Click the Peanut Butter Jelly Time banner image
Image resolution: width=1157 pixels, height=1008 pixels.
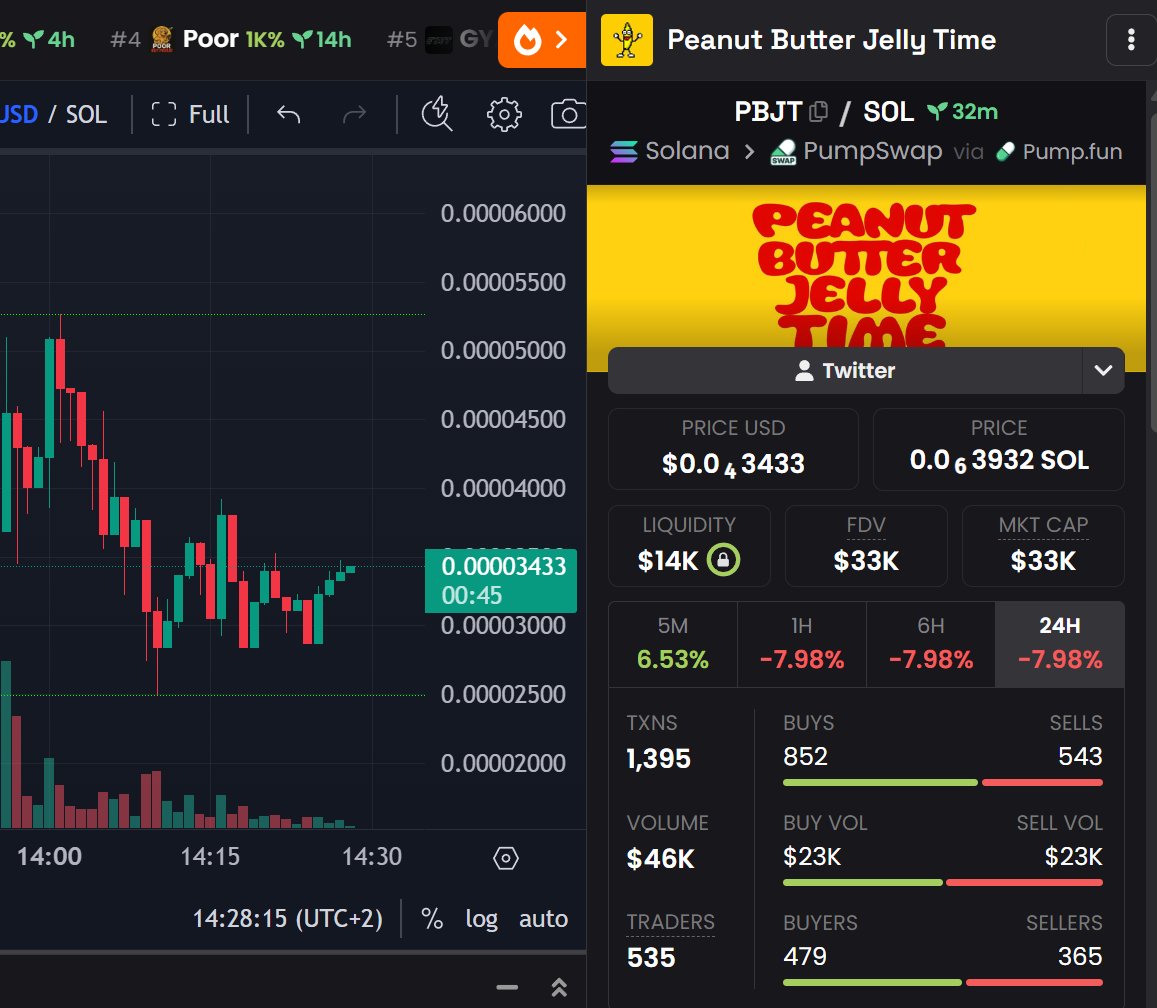[x=866, y=267]
